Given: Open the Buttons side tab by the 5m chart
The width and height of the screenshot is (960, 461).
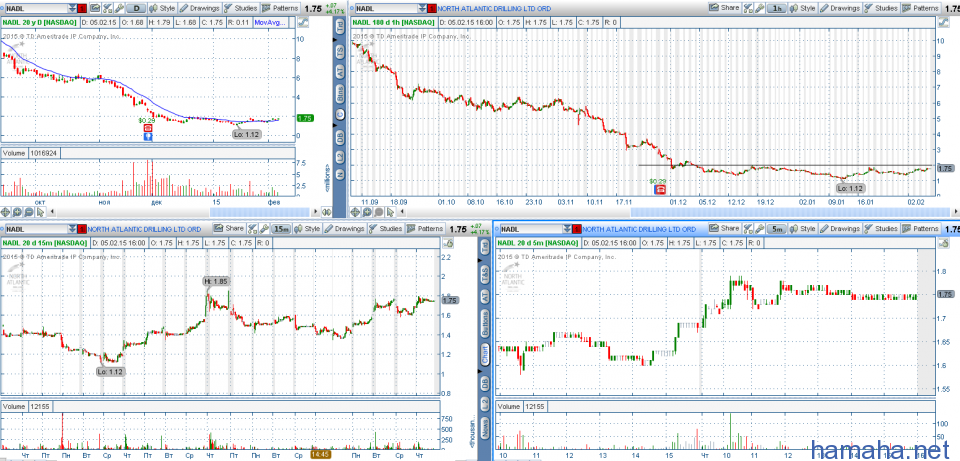Looking at the screenshot, I should coord(485,324).
